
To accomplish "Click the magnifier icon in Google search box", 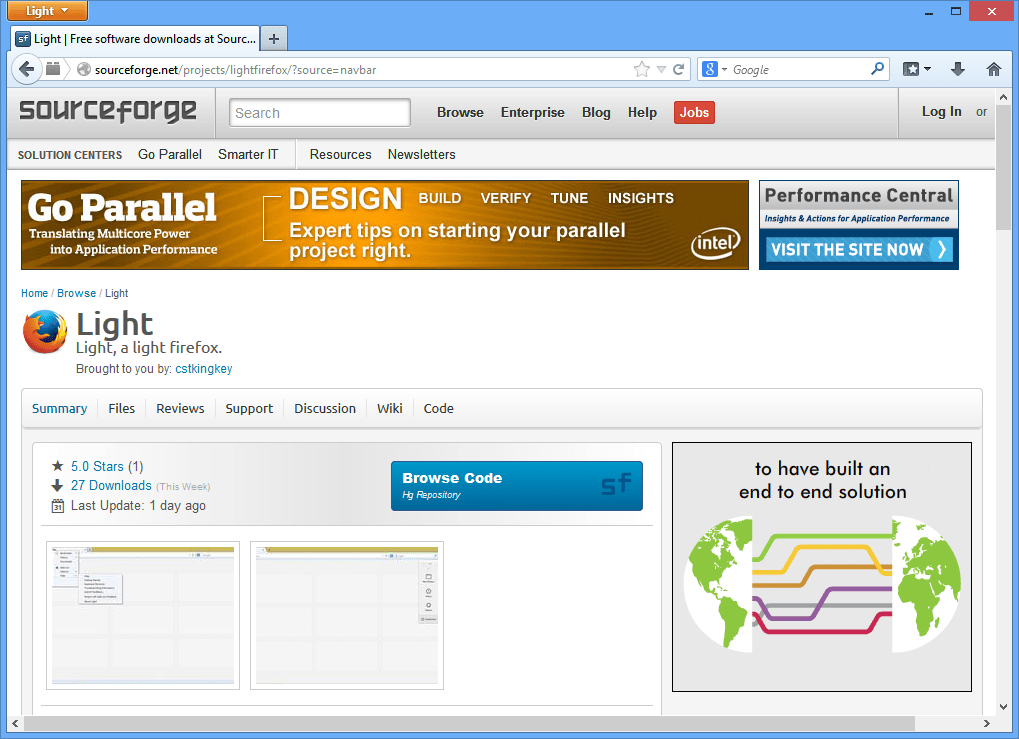I will click(877, 68).
